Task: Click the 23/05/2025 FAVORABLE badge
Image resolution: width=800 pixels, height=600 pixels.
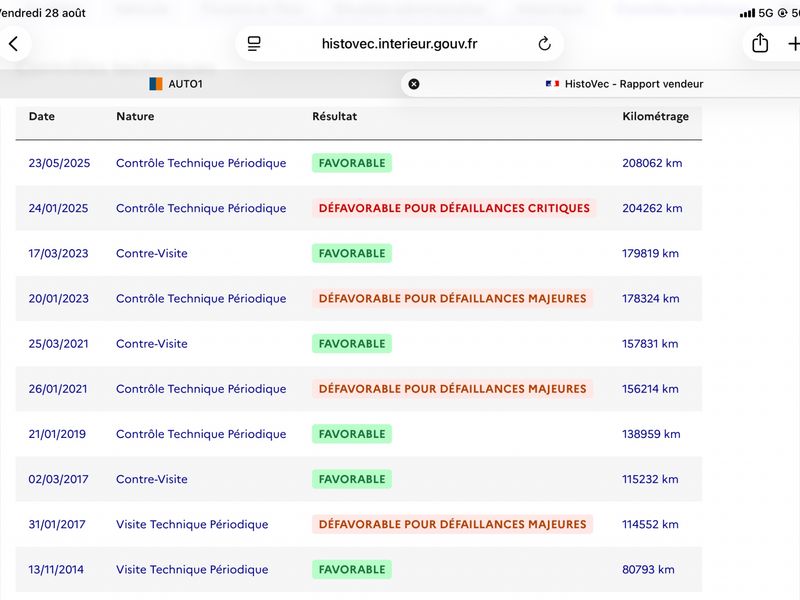Action: coord(352,163)
